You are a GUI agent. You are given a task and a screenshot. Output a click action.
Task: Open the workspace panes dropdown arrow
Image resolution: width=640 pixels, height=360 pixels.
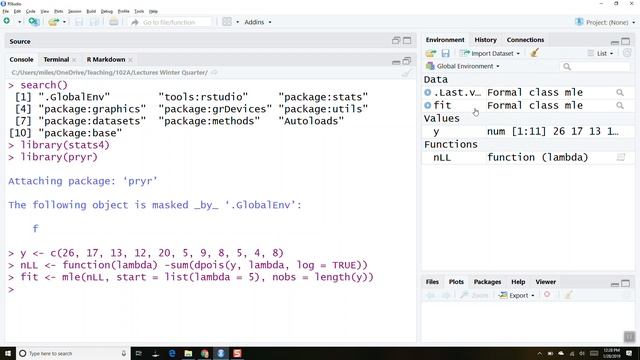[x=238, y=22]
